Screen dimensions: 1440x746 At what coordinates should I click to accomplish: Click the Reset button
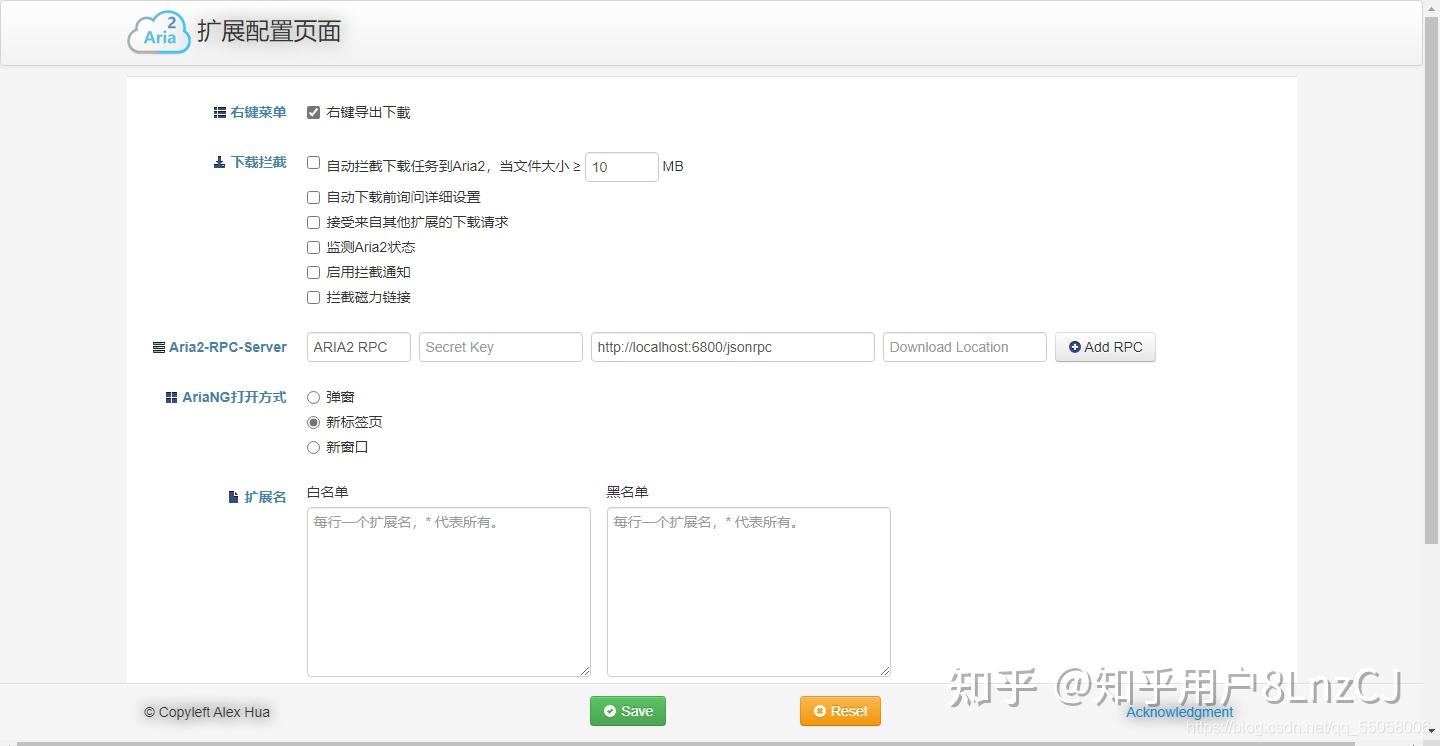pyautogui.click(x=840, y=711)
